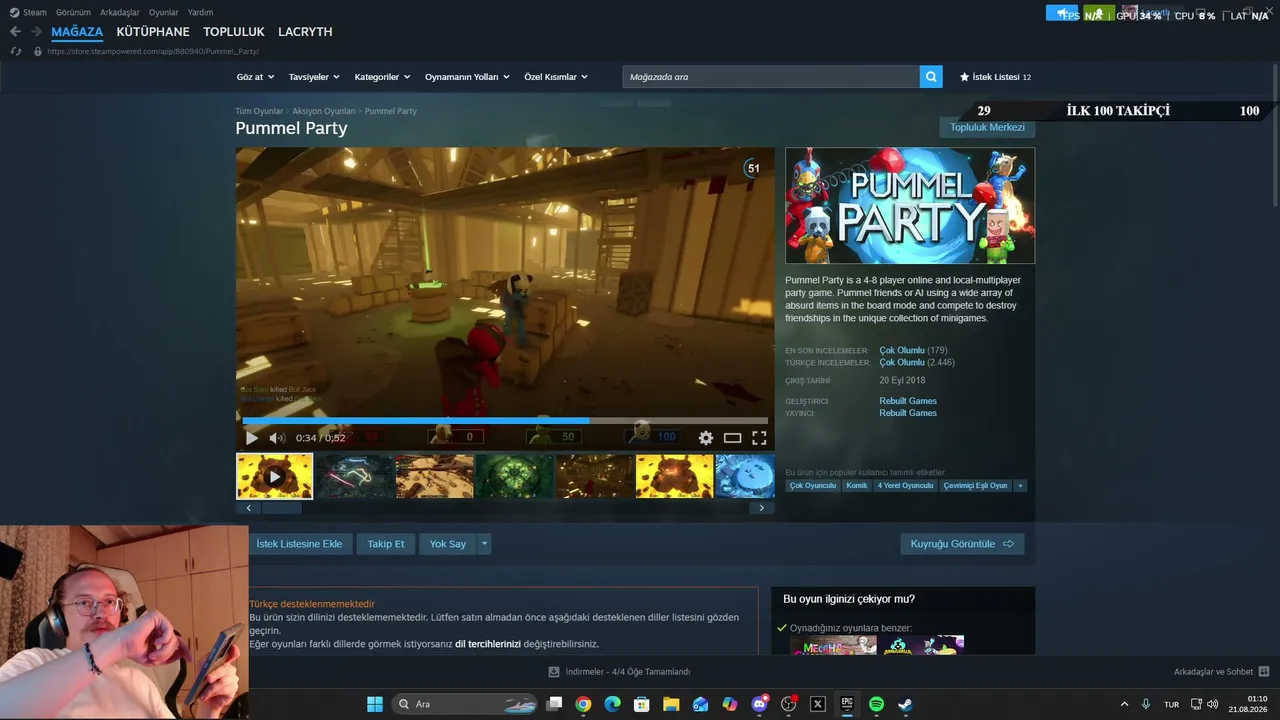Click the Takip Et button
The width and height of the screenshot is (1280, 720).
click(386, 544)
